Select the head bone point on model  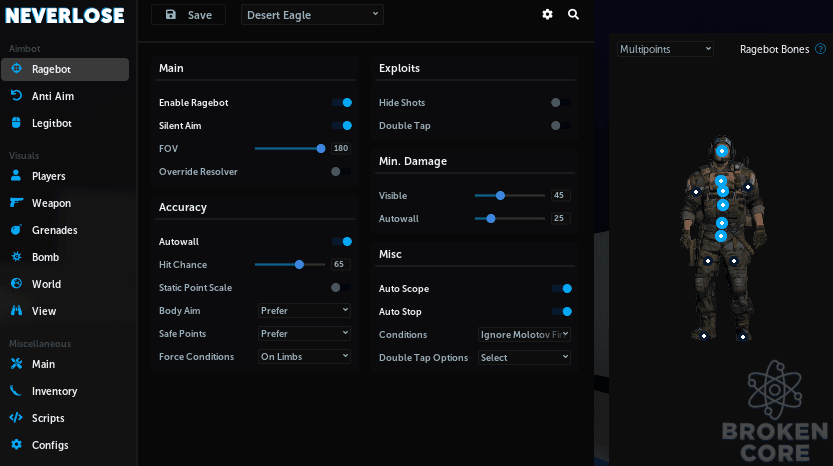(x=721, y=151)
